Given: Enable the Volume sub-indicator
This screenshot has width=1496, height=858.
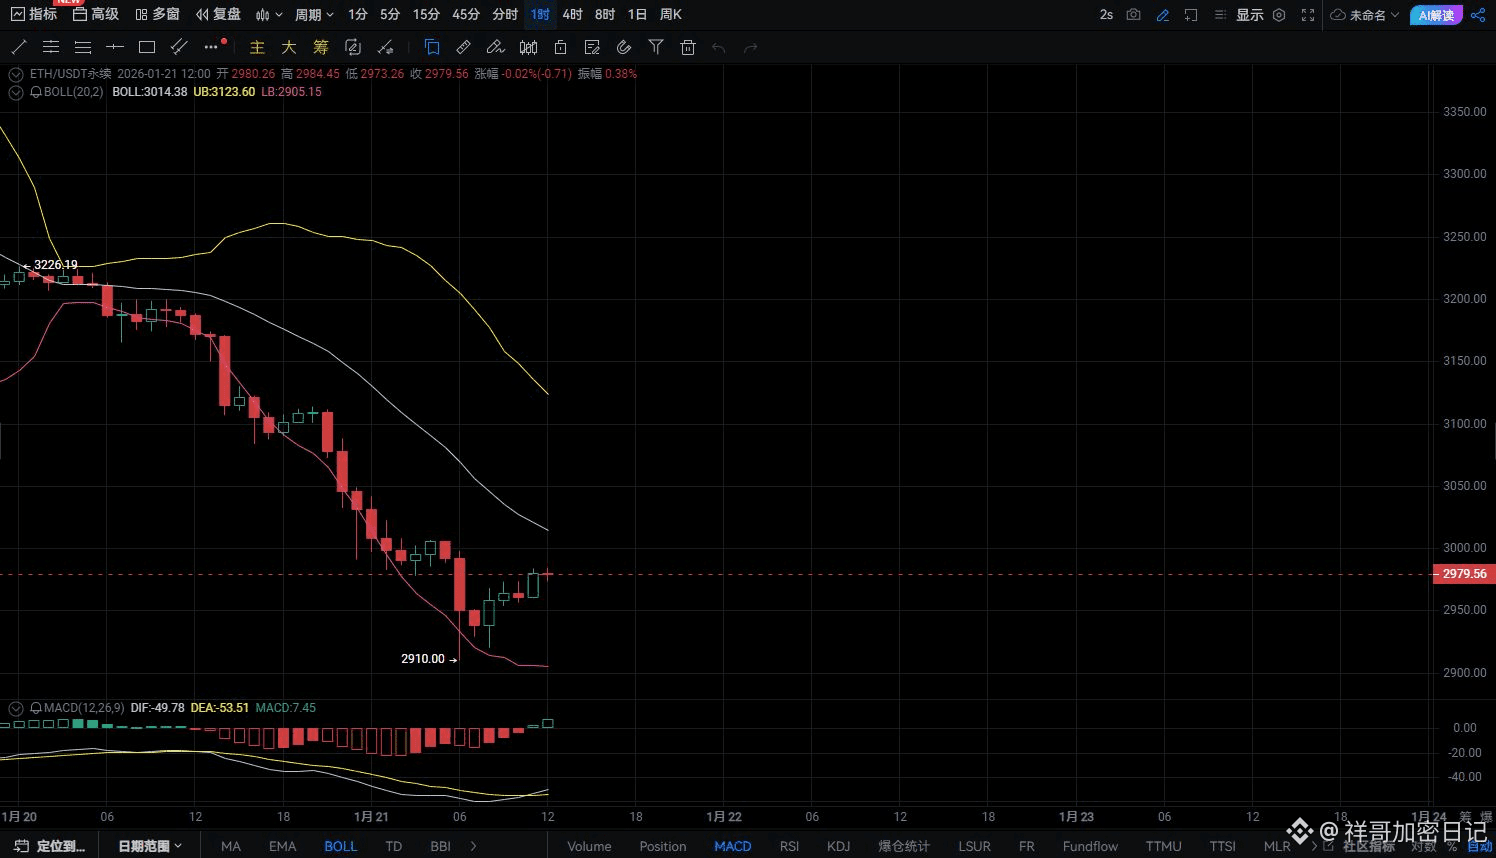Looking at the screenshot, I should pyautogui.click(x=589, y=846).
